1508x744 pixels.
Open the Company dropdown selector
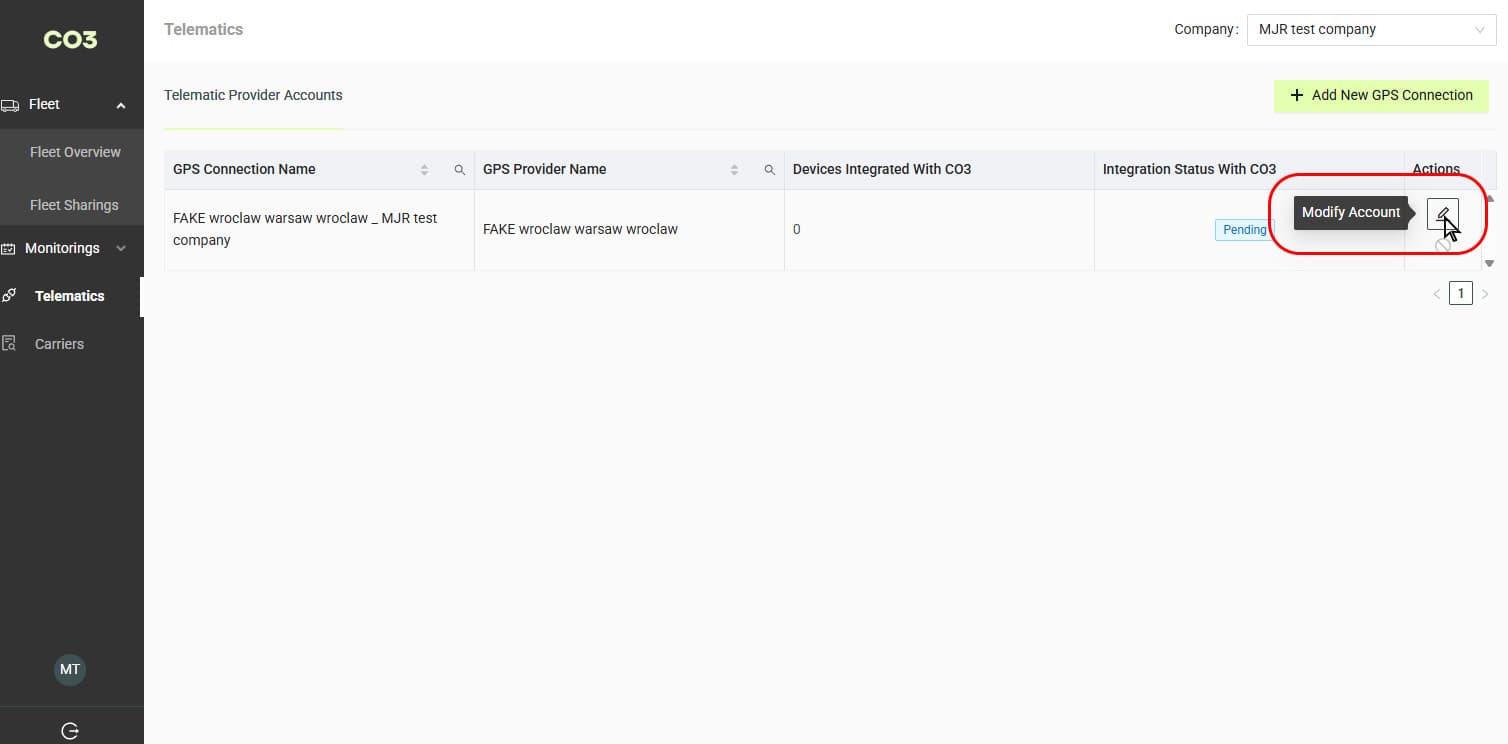tap(1370, 29)
